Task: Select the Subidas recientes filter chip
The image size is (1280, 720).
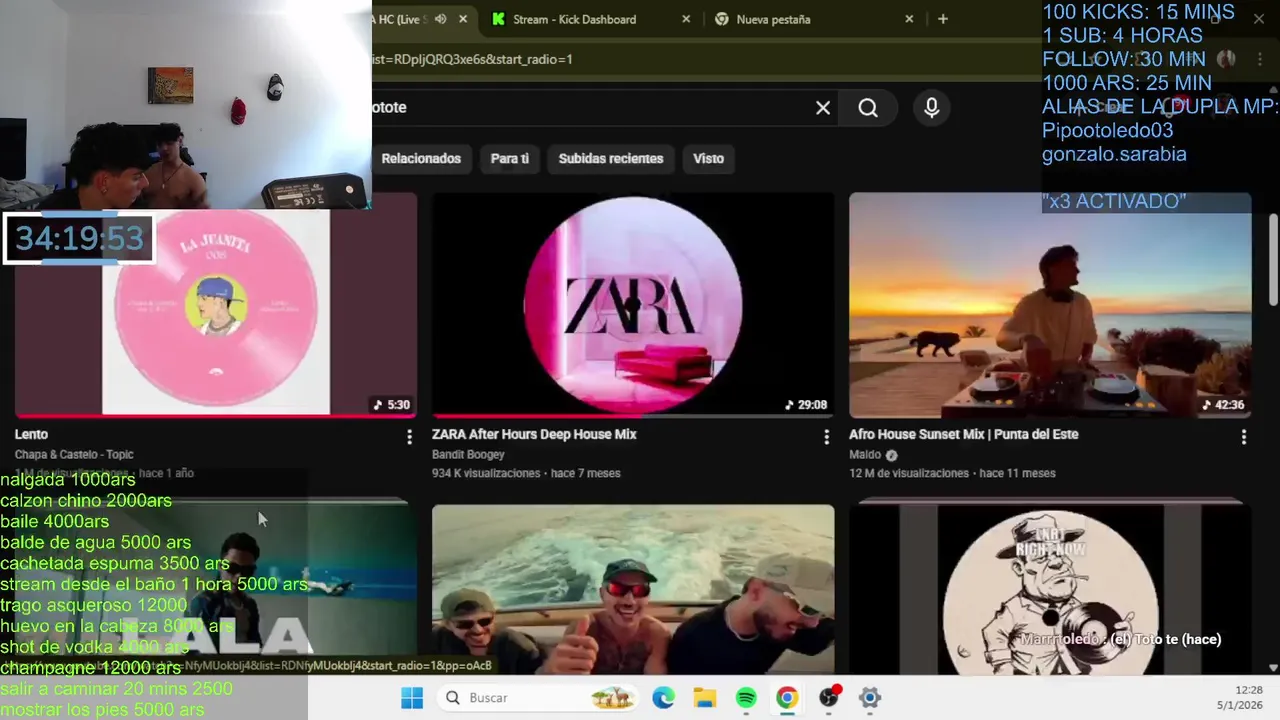Action: pyautogui.click(x=611, y=158)
